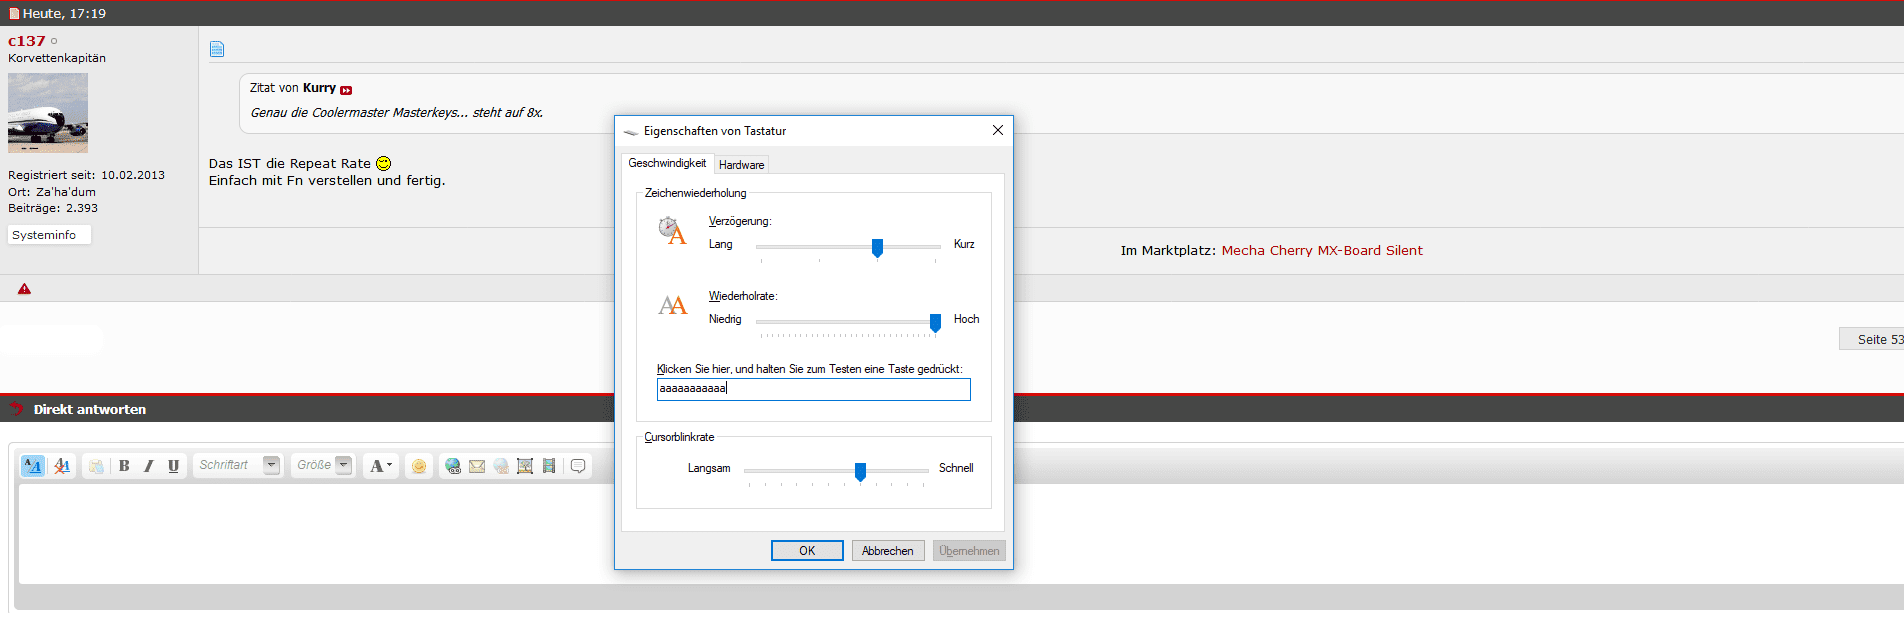Toggle italic formatting in reply editor
The image size is (1904, 629).
149,466
